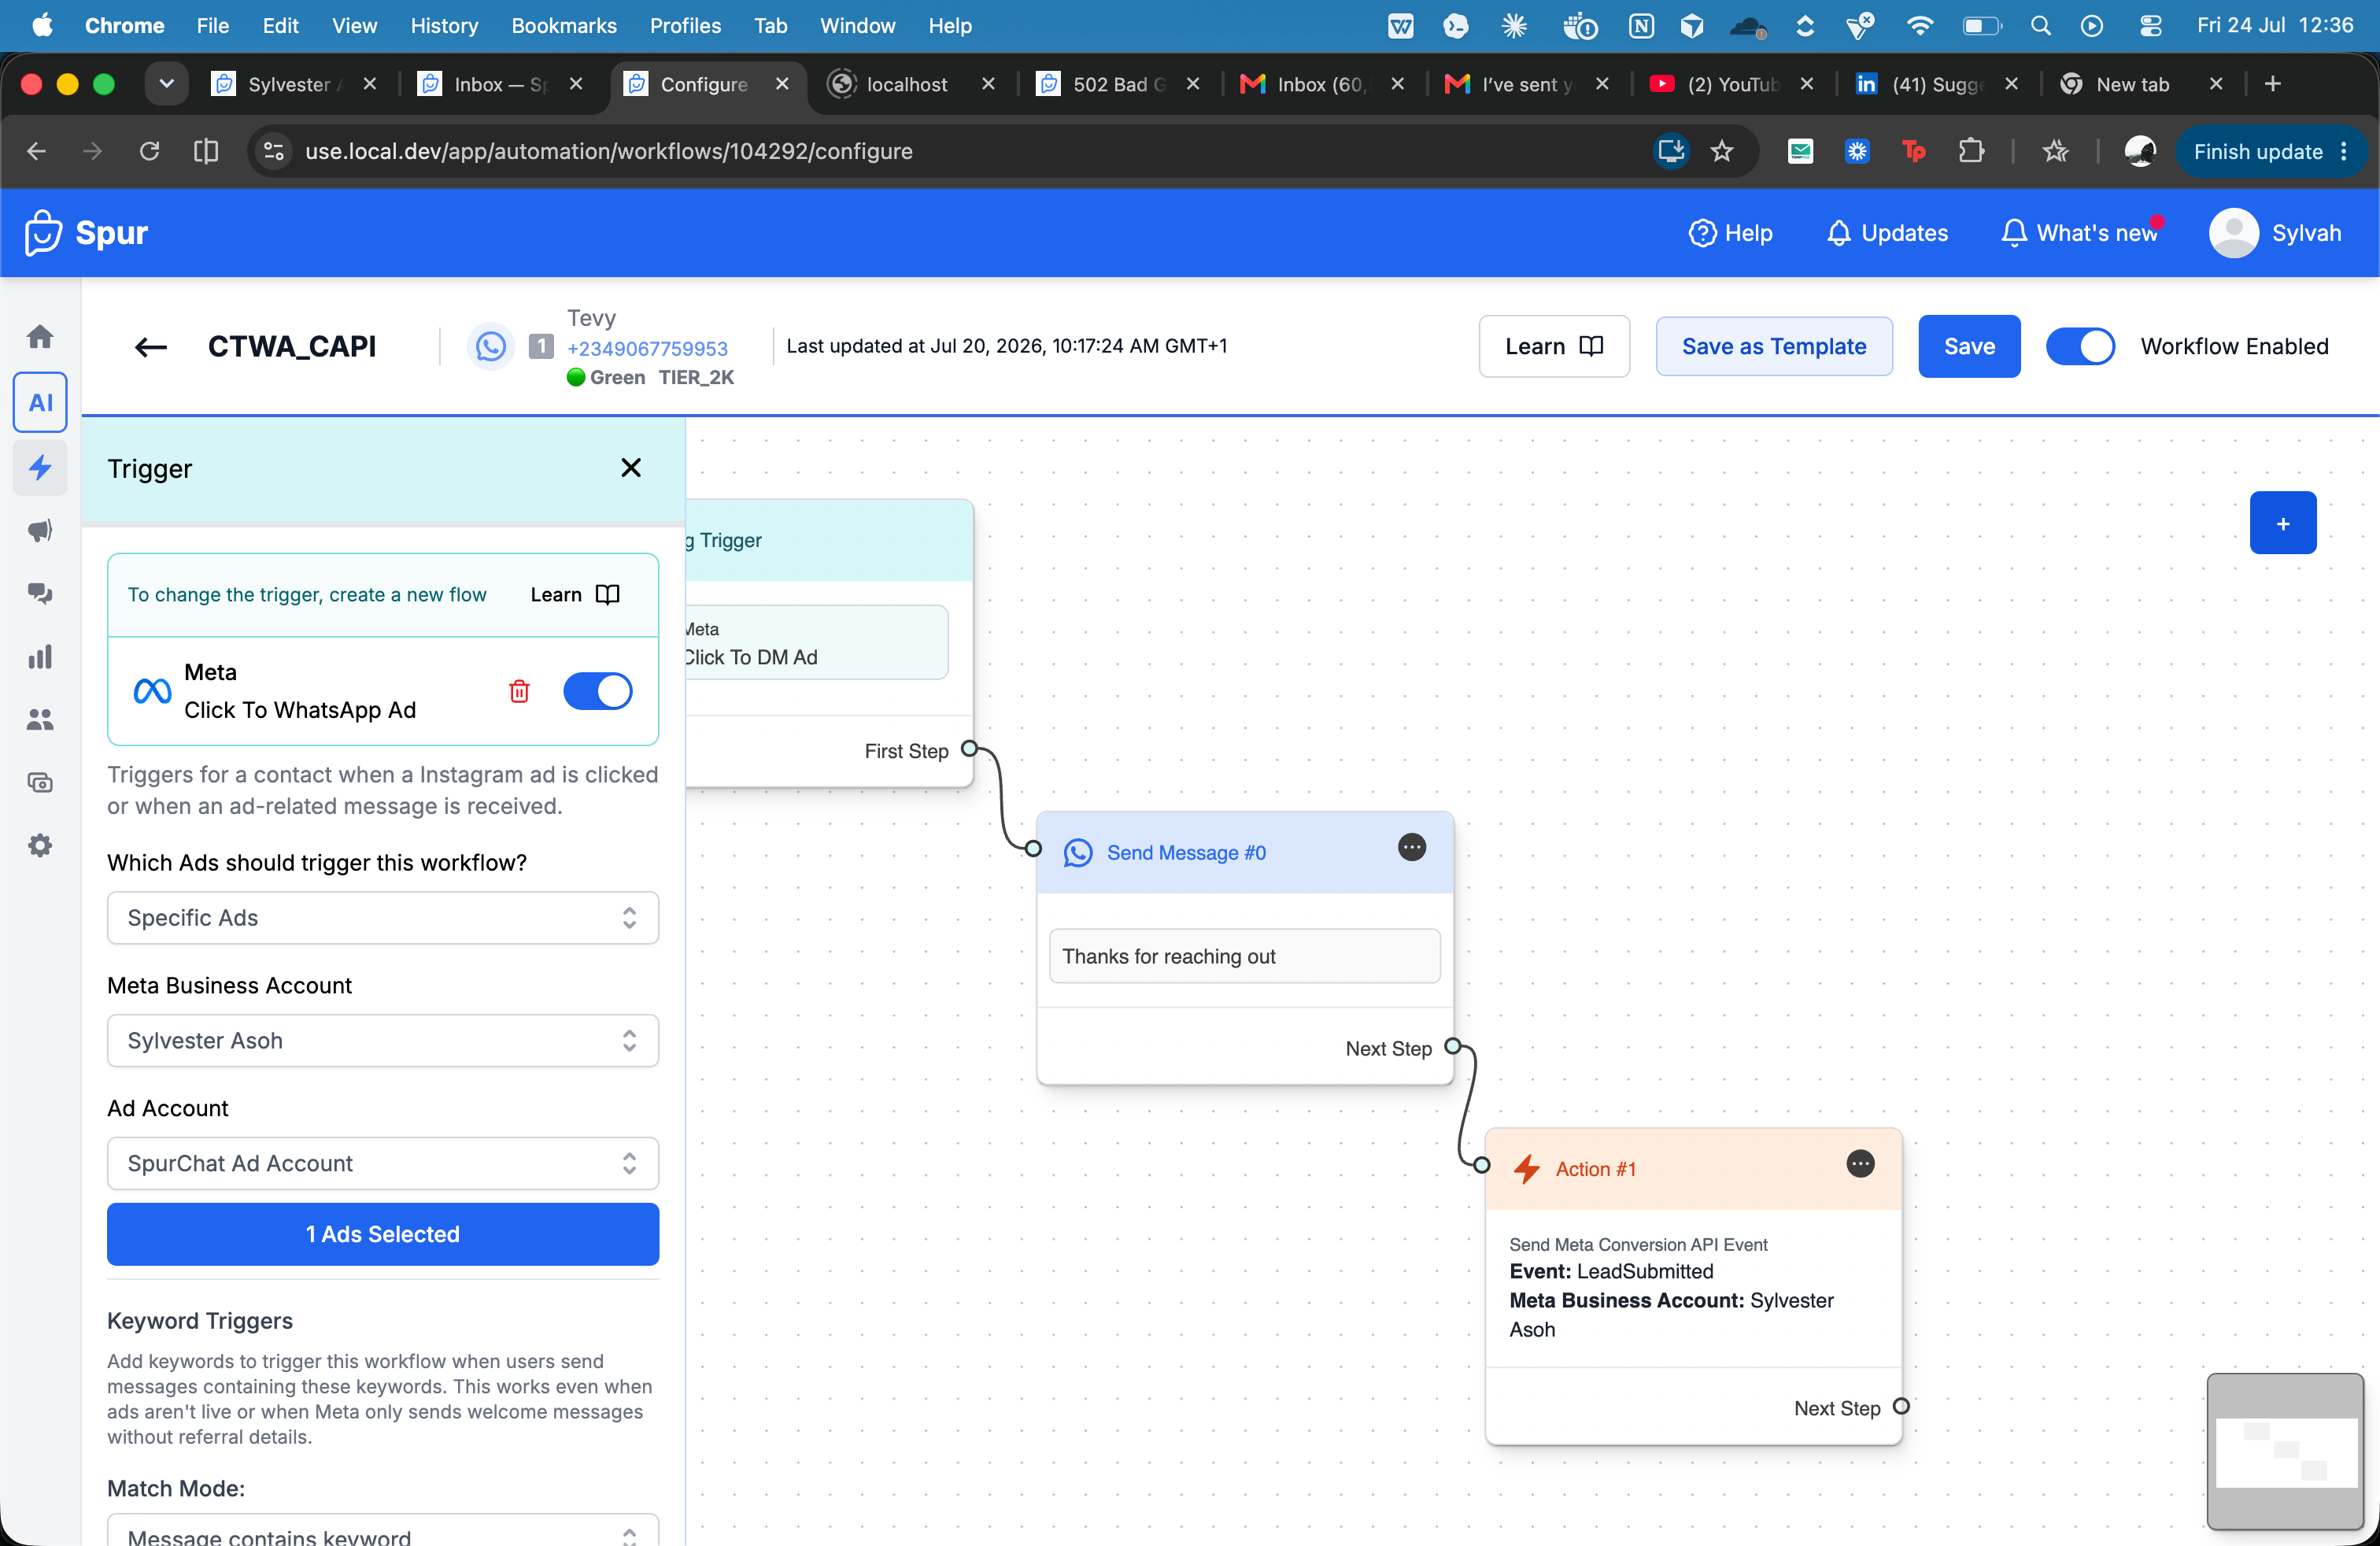Open macOS Control Center icon
The width and height of the screenshot is (2380, 1546).
[2151, 26]
